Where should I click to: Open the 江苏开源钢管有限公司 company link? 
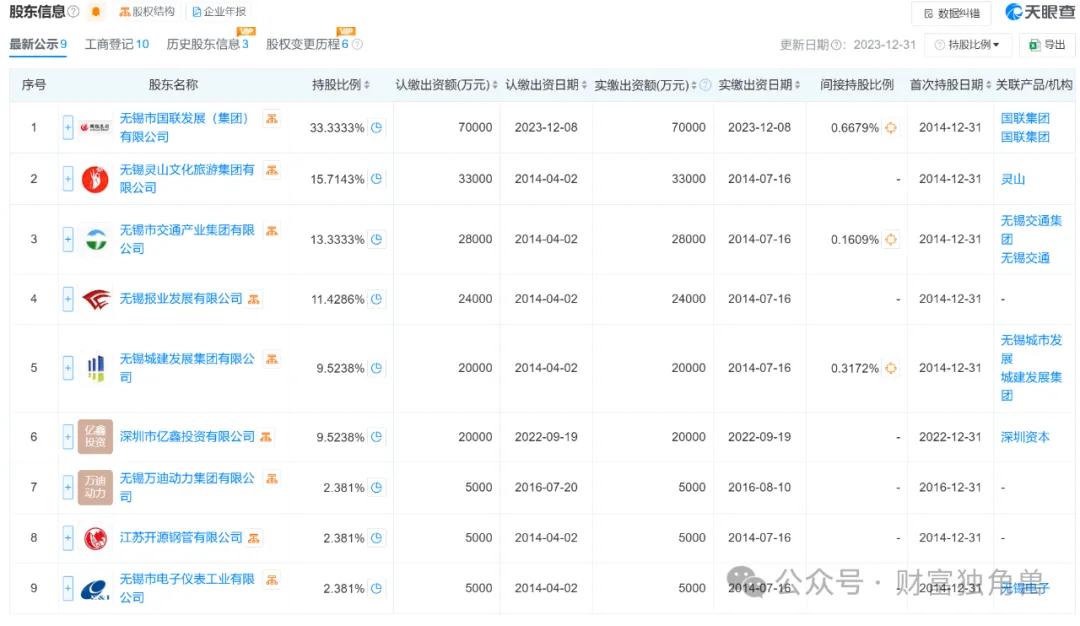[x=181, y=538]
